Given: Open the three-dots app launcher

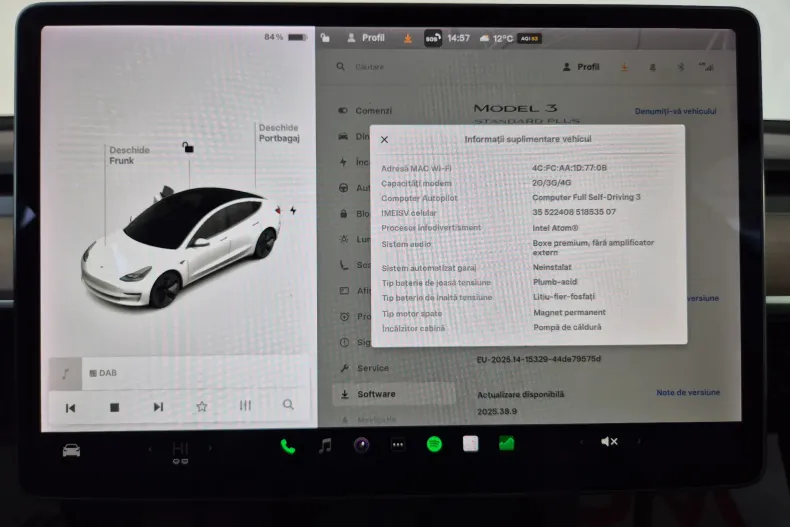Looking at the screenshot, I should click(398, 444).
